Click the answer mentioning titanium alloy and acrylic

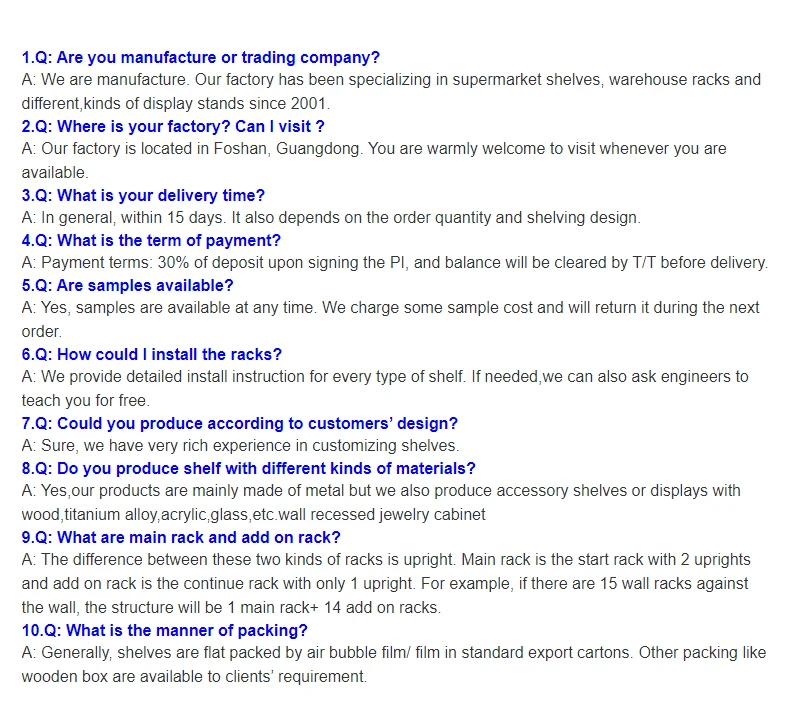pos(380,502)
